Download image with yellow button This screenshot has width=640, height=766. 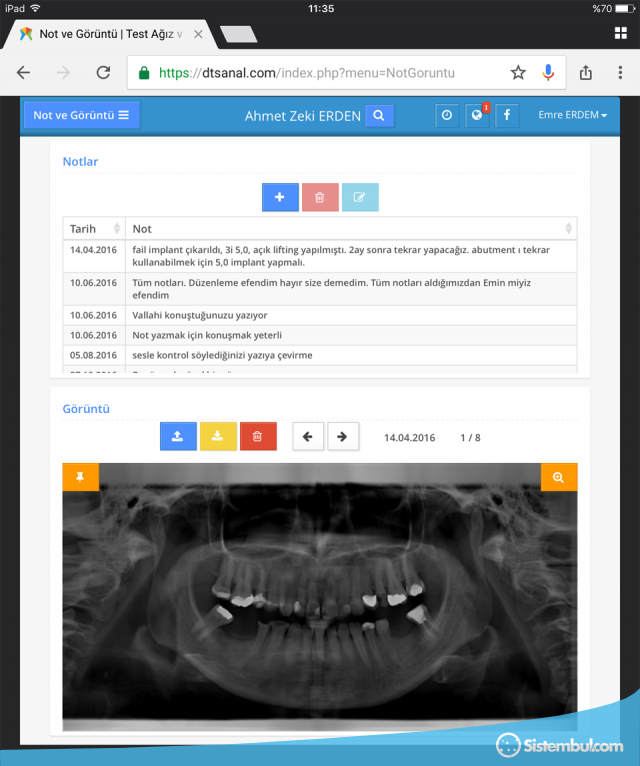click(218, 436)
